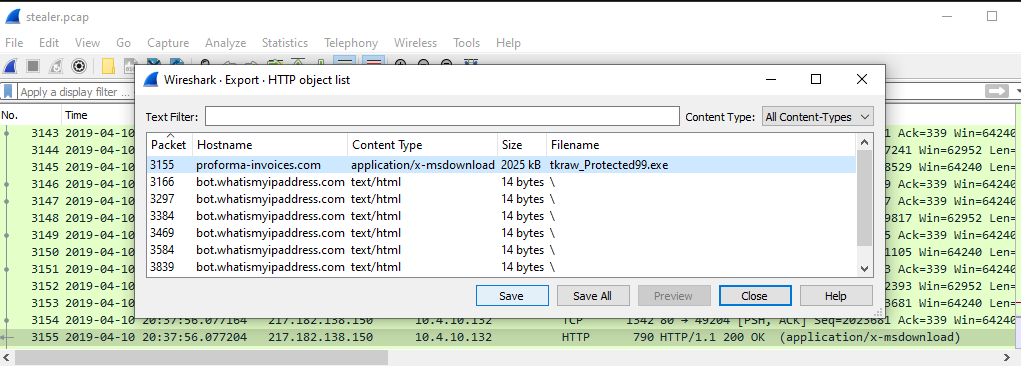
Task: Click the main window horizontal scrollbar thumb
Action: point(201,358)
